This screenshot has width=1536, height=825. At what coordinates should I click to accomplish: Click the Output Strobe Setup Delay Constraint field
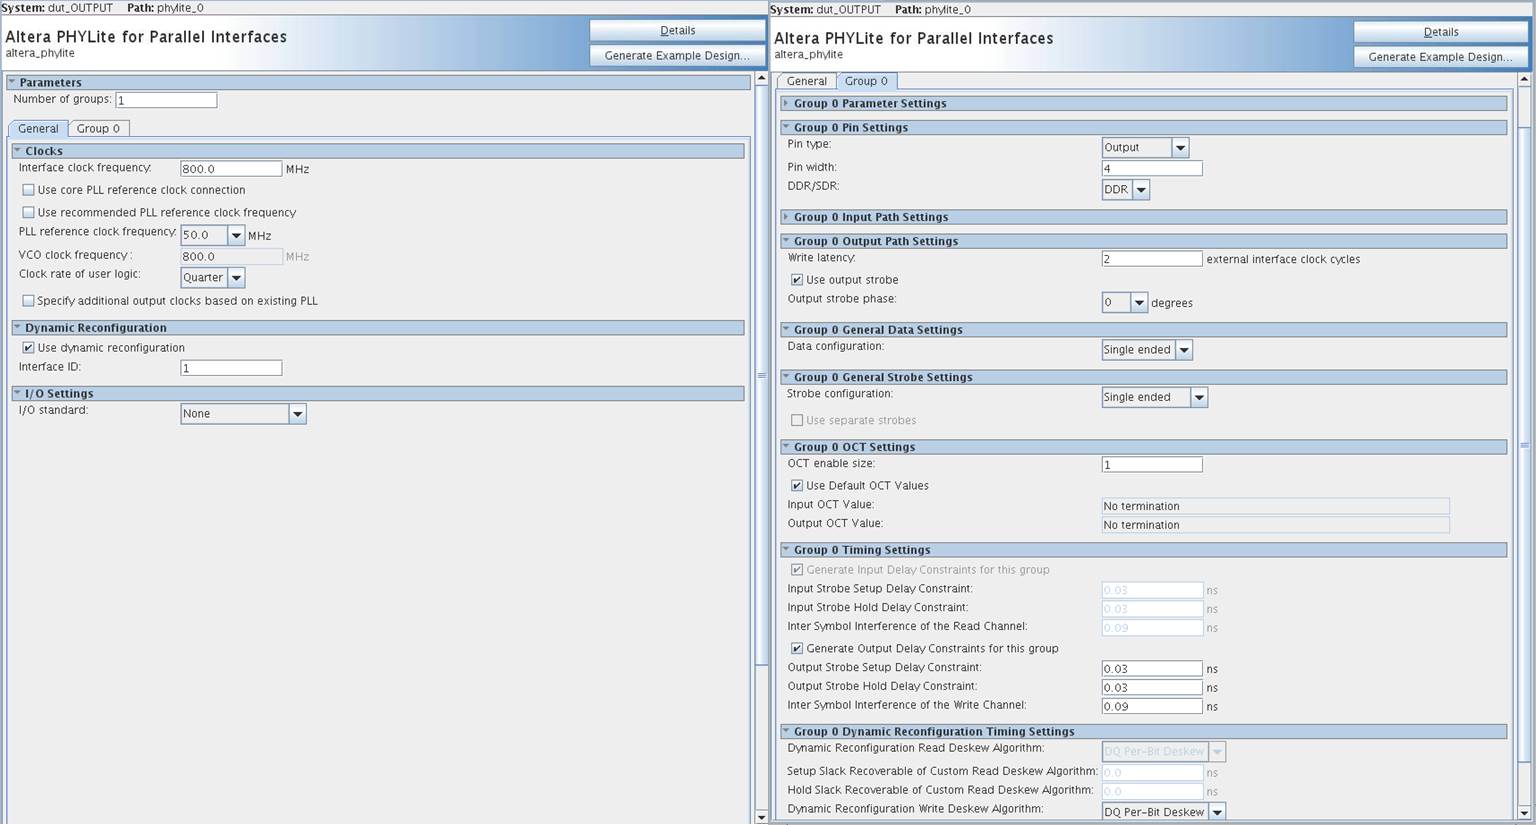[x=1152, y=669]
